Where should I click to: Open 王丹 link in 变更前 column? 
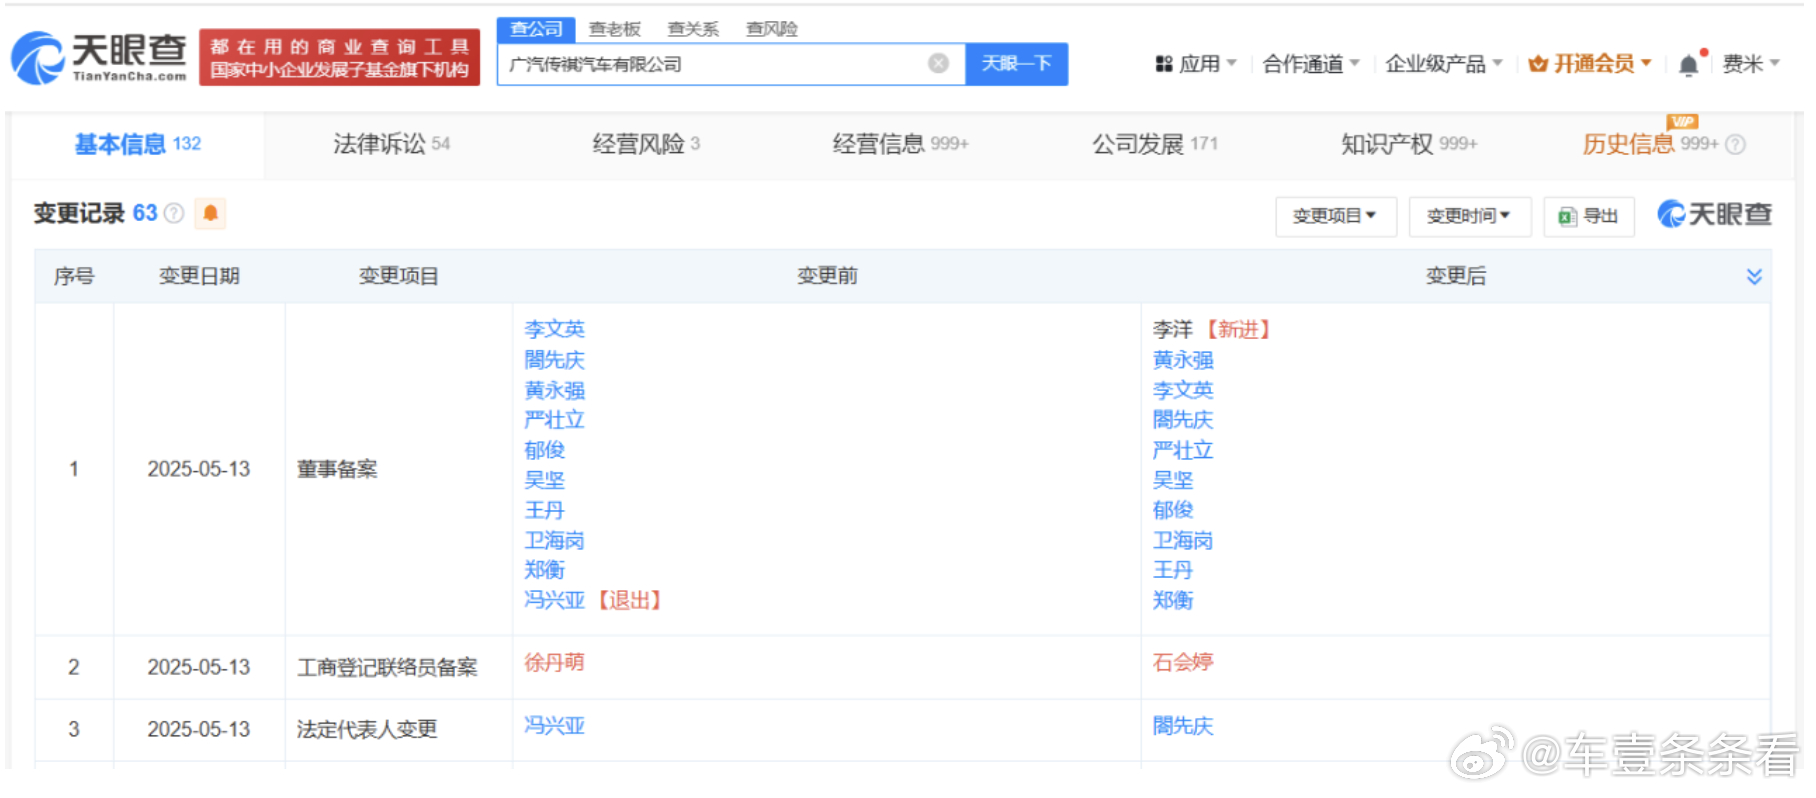tap(544, 510)
